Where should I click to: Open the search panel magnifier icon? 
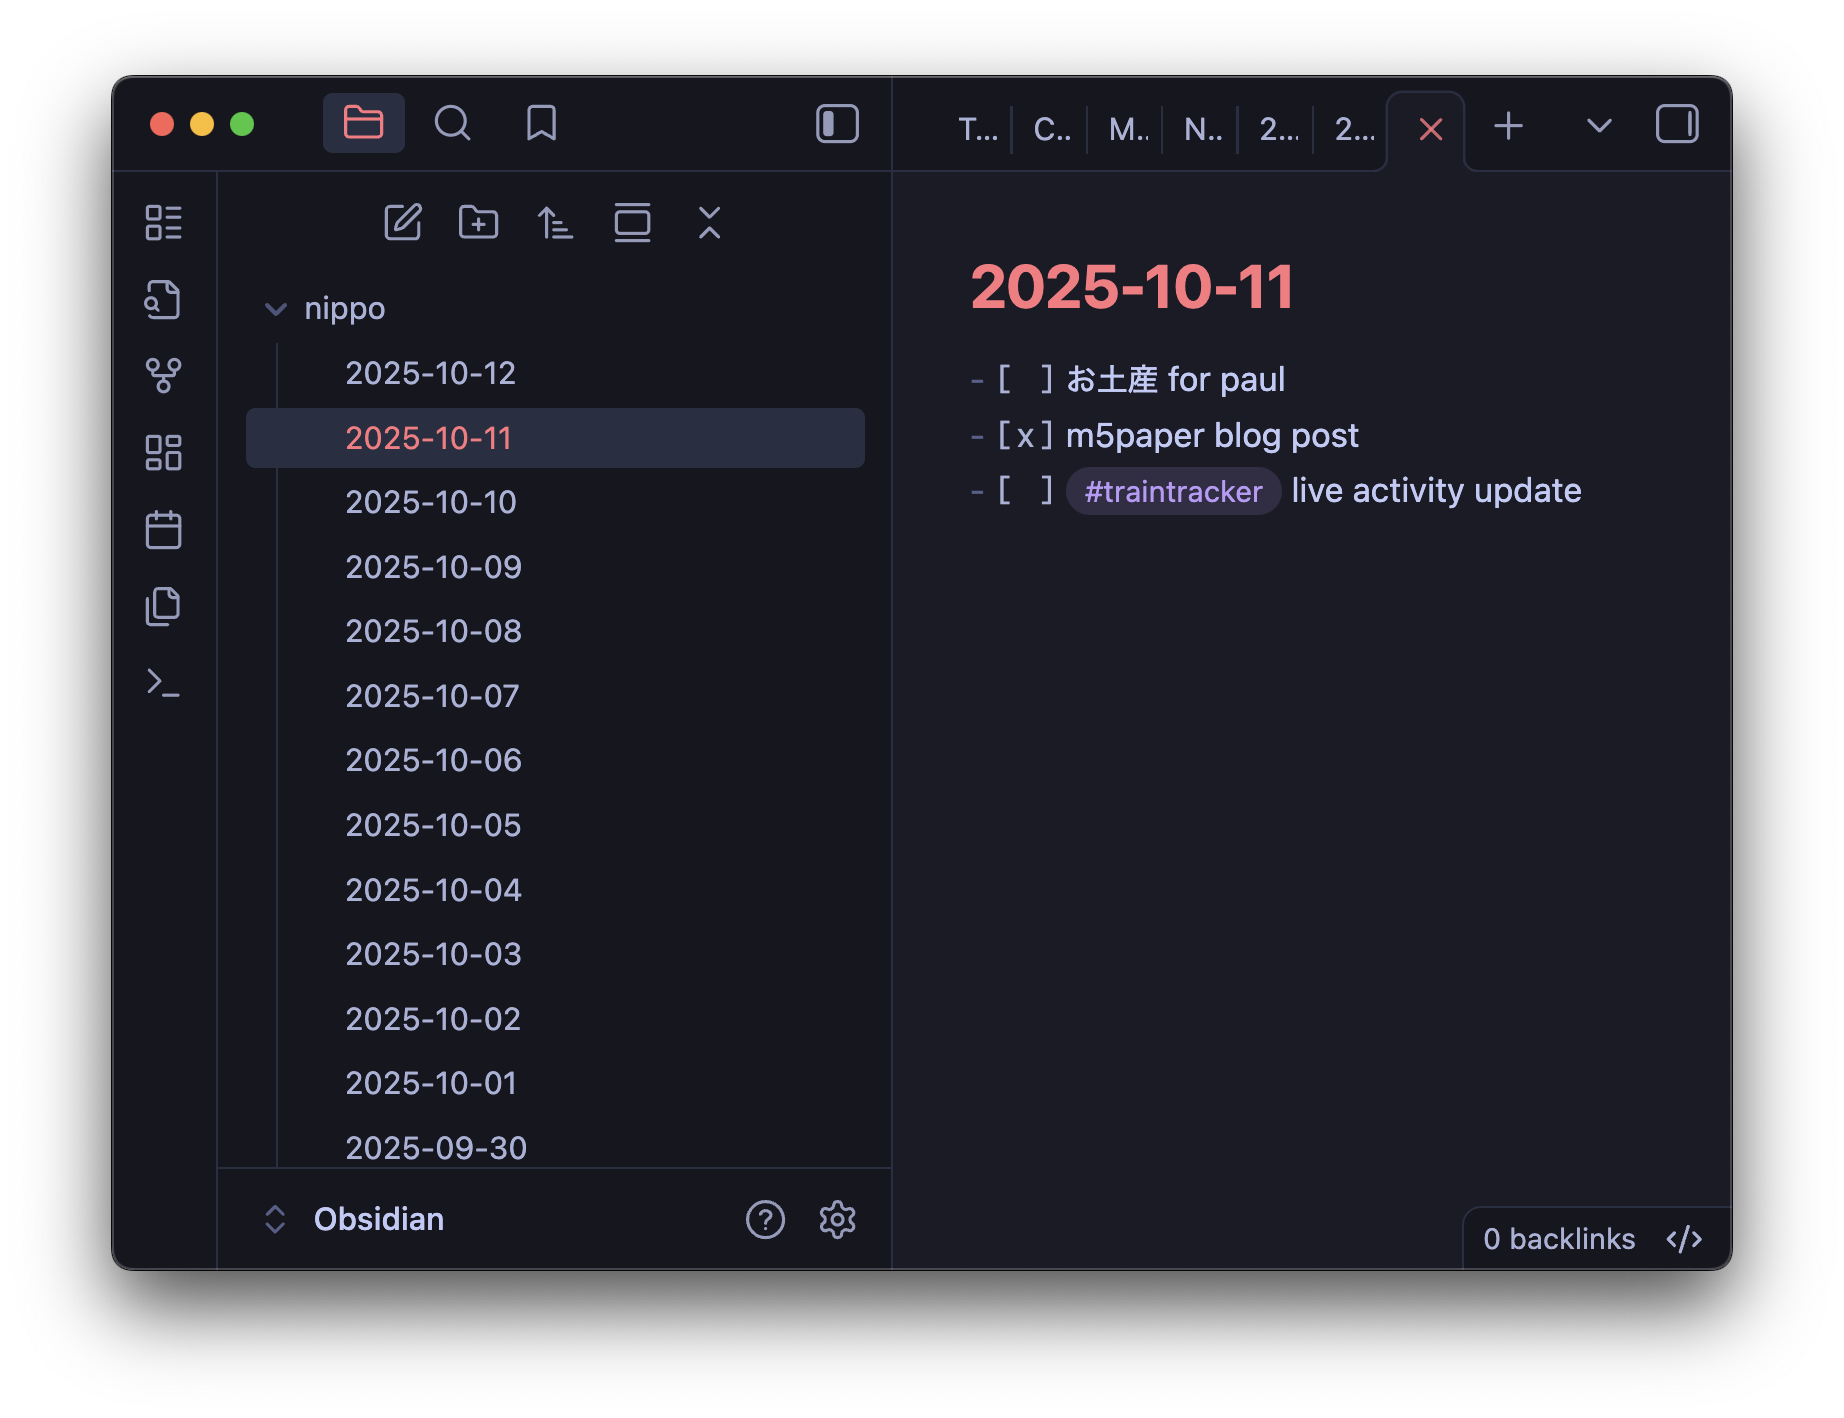(x=452, y=124)
